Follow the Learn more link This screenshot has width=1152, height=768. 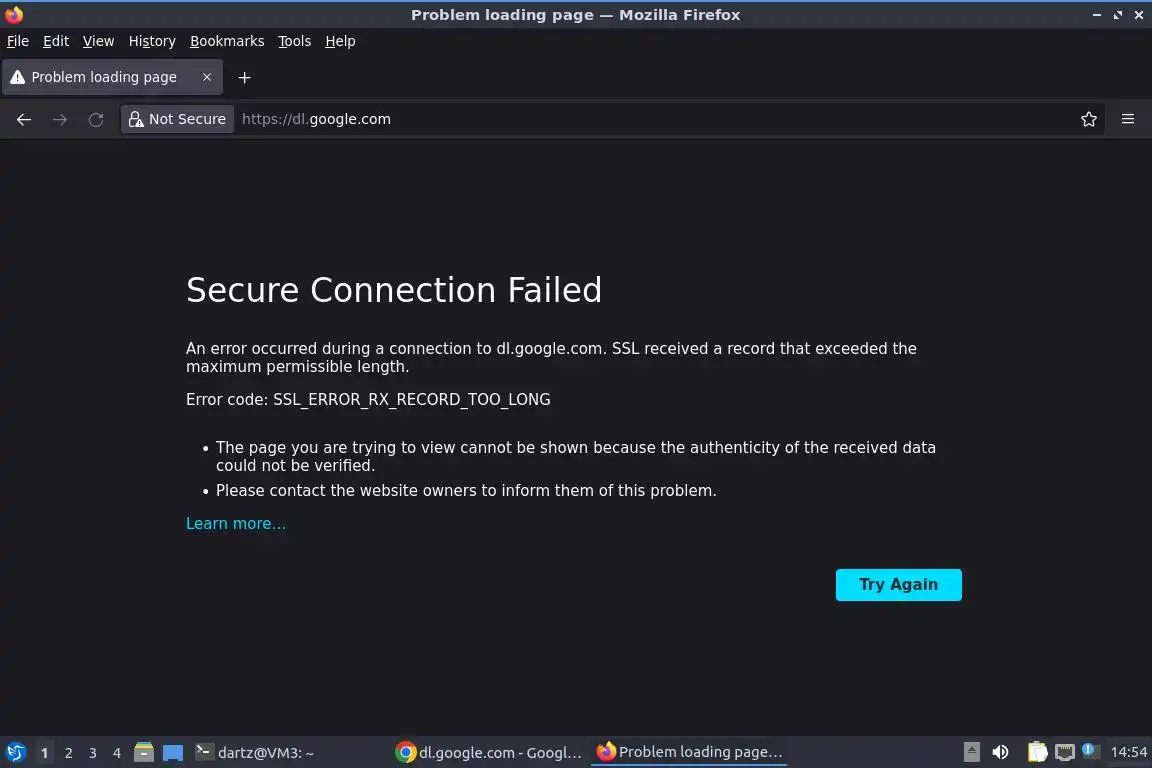tap(236, 524)
